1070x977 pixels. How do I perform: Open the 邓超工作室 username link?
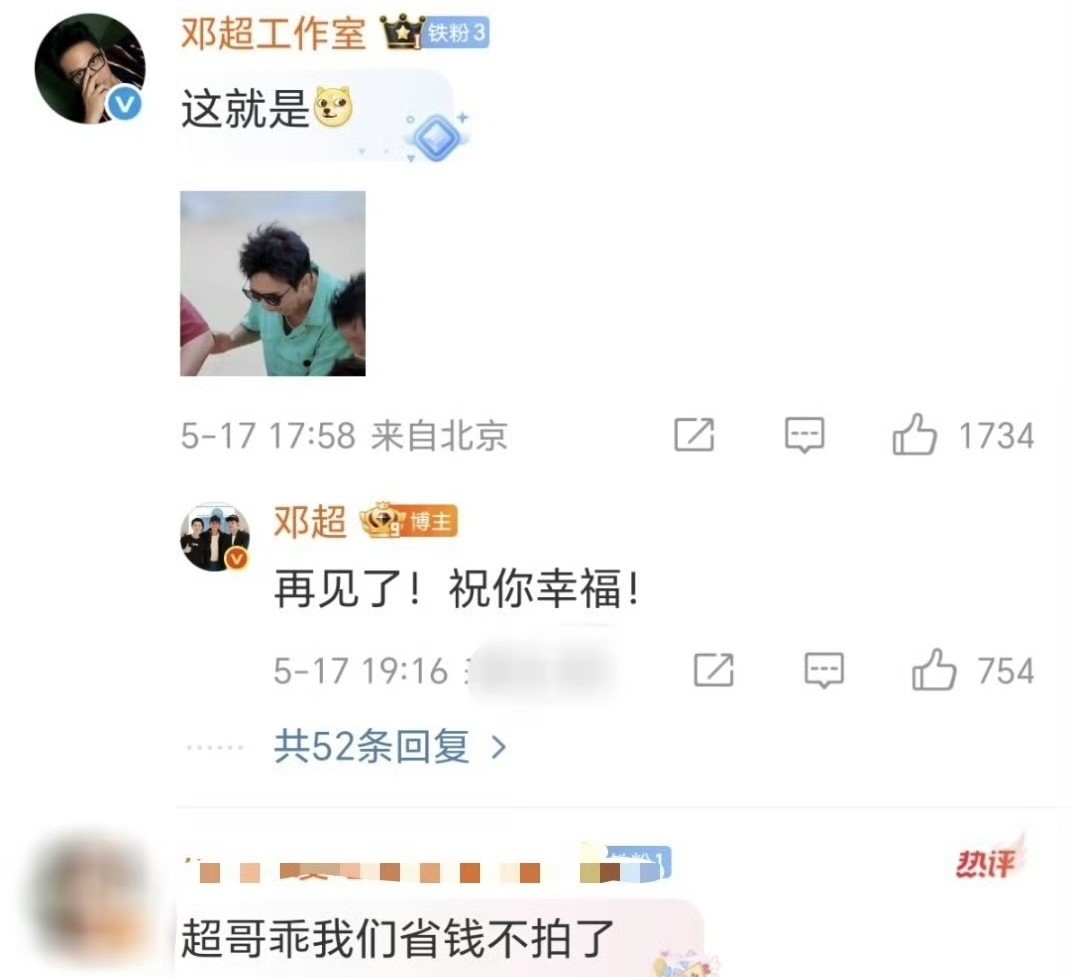click(273, 33)
